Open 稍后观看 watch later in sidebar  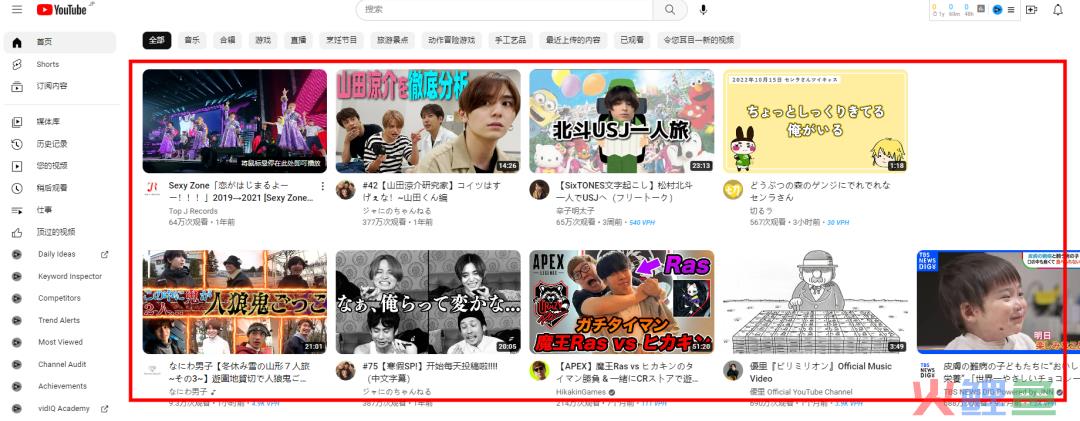pos(60,188)
